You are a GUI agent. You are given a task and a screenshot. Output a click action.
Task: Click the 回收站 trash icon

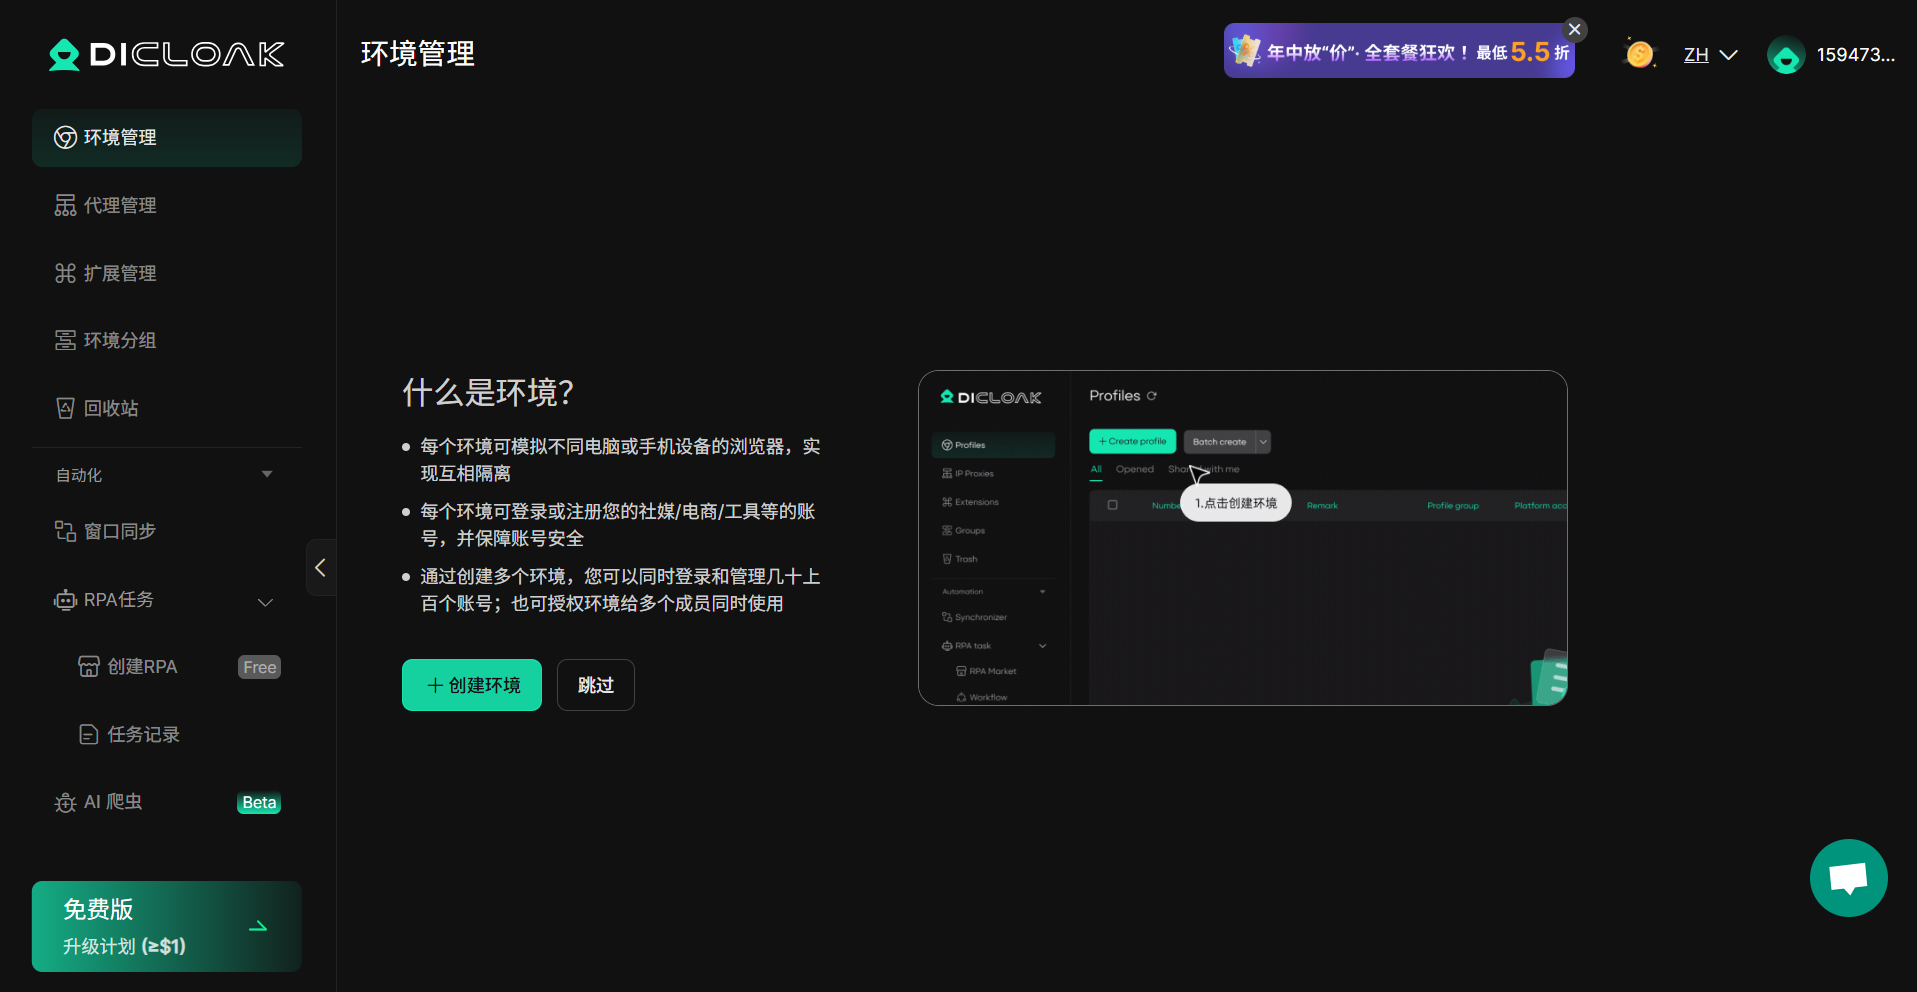pos(65,408)
